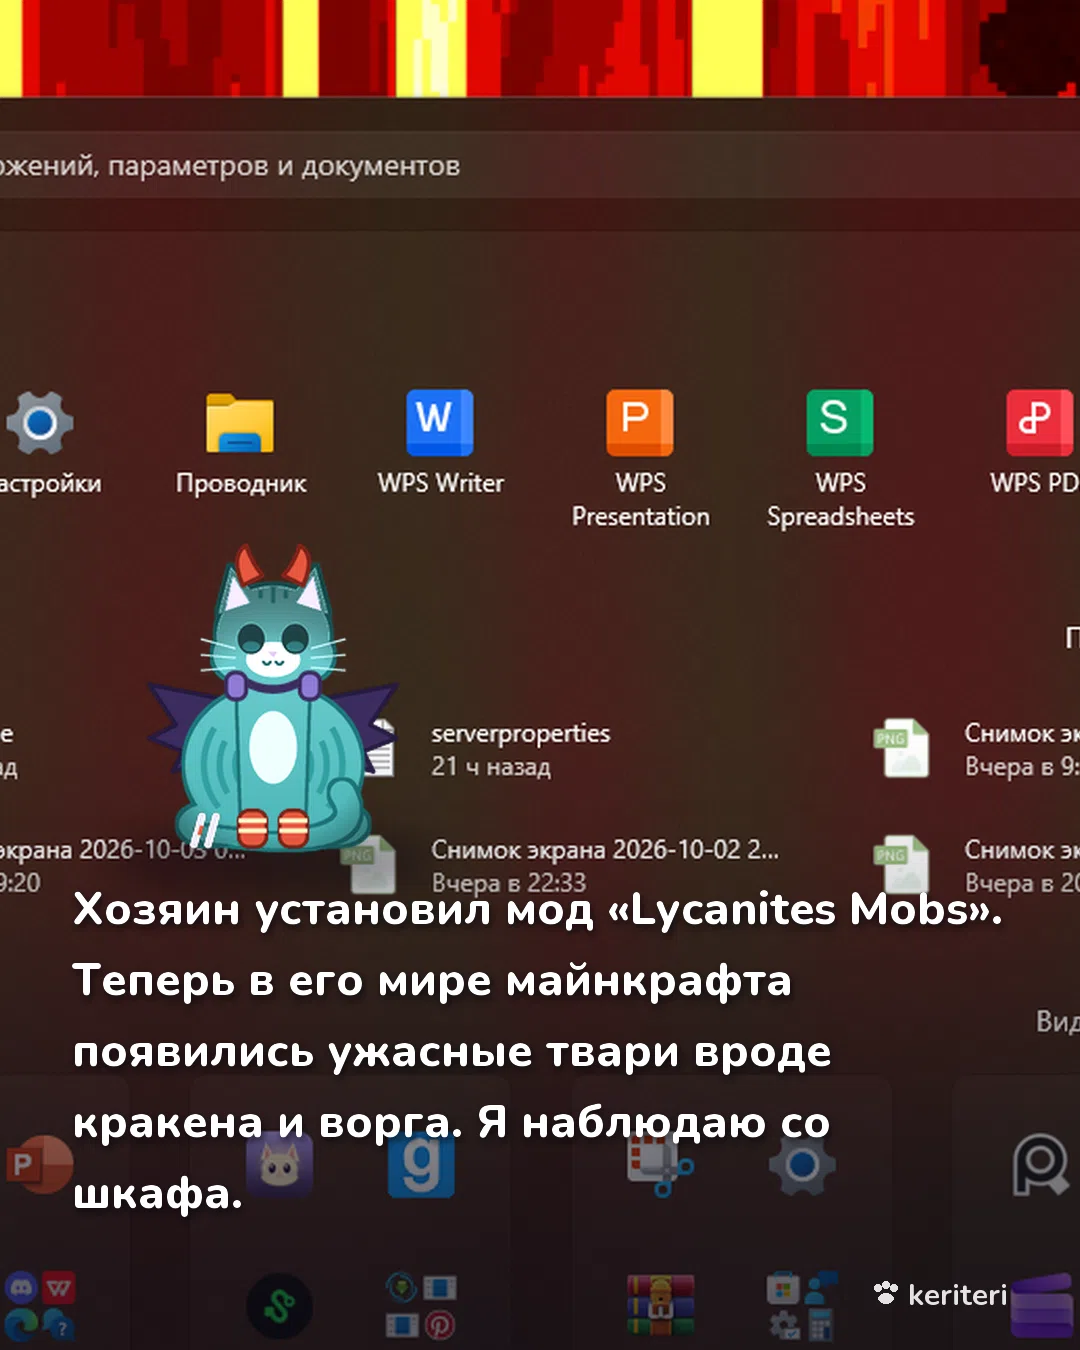Launch the Garry's Mod blue 'g' icon
The image size is (1080, 1350).
(x=421, y=1164)
